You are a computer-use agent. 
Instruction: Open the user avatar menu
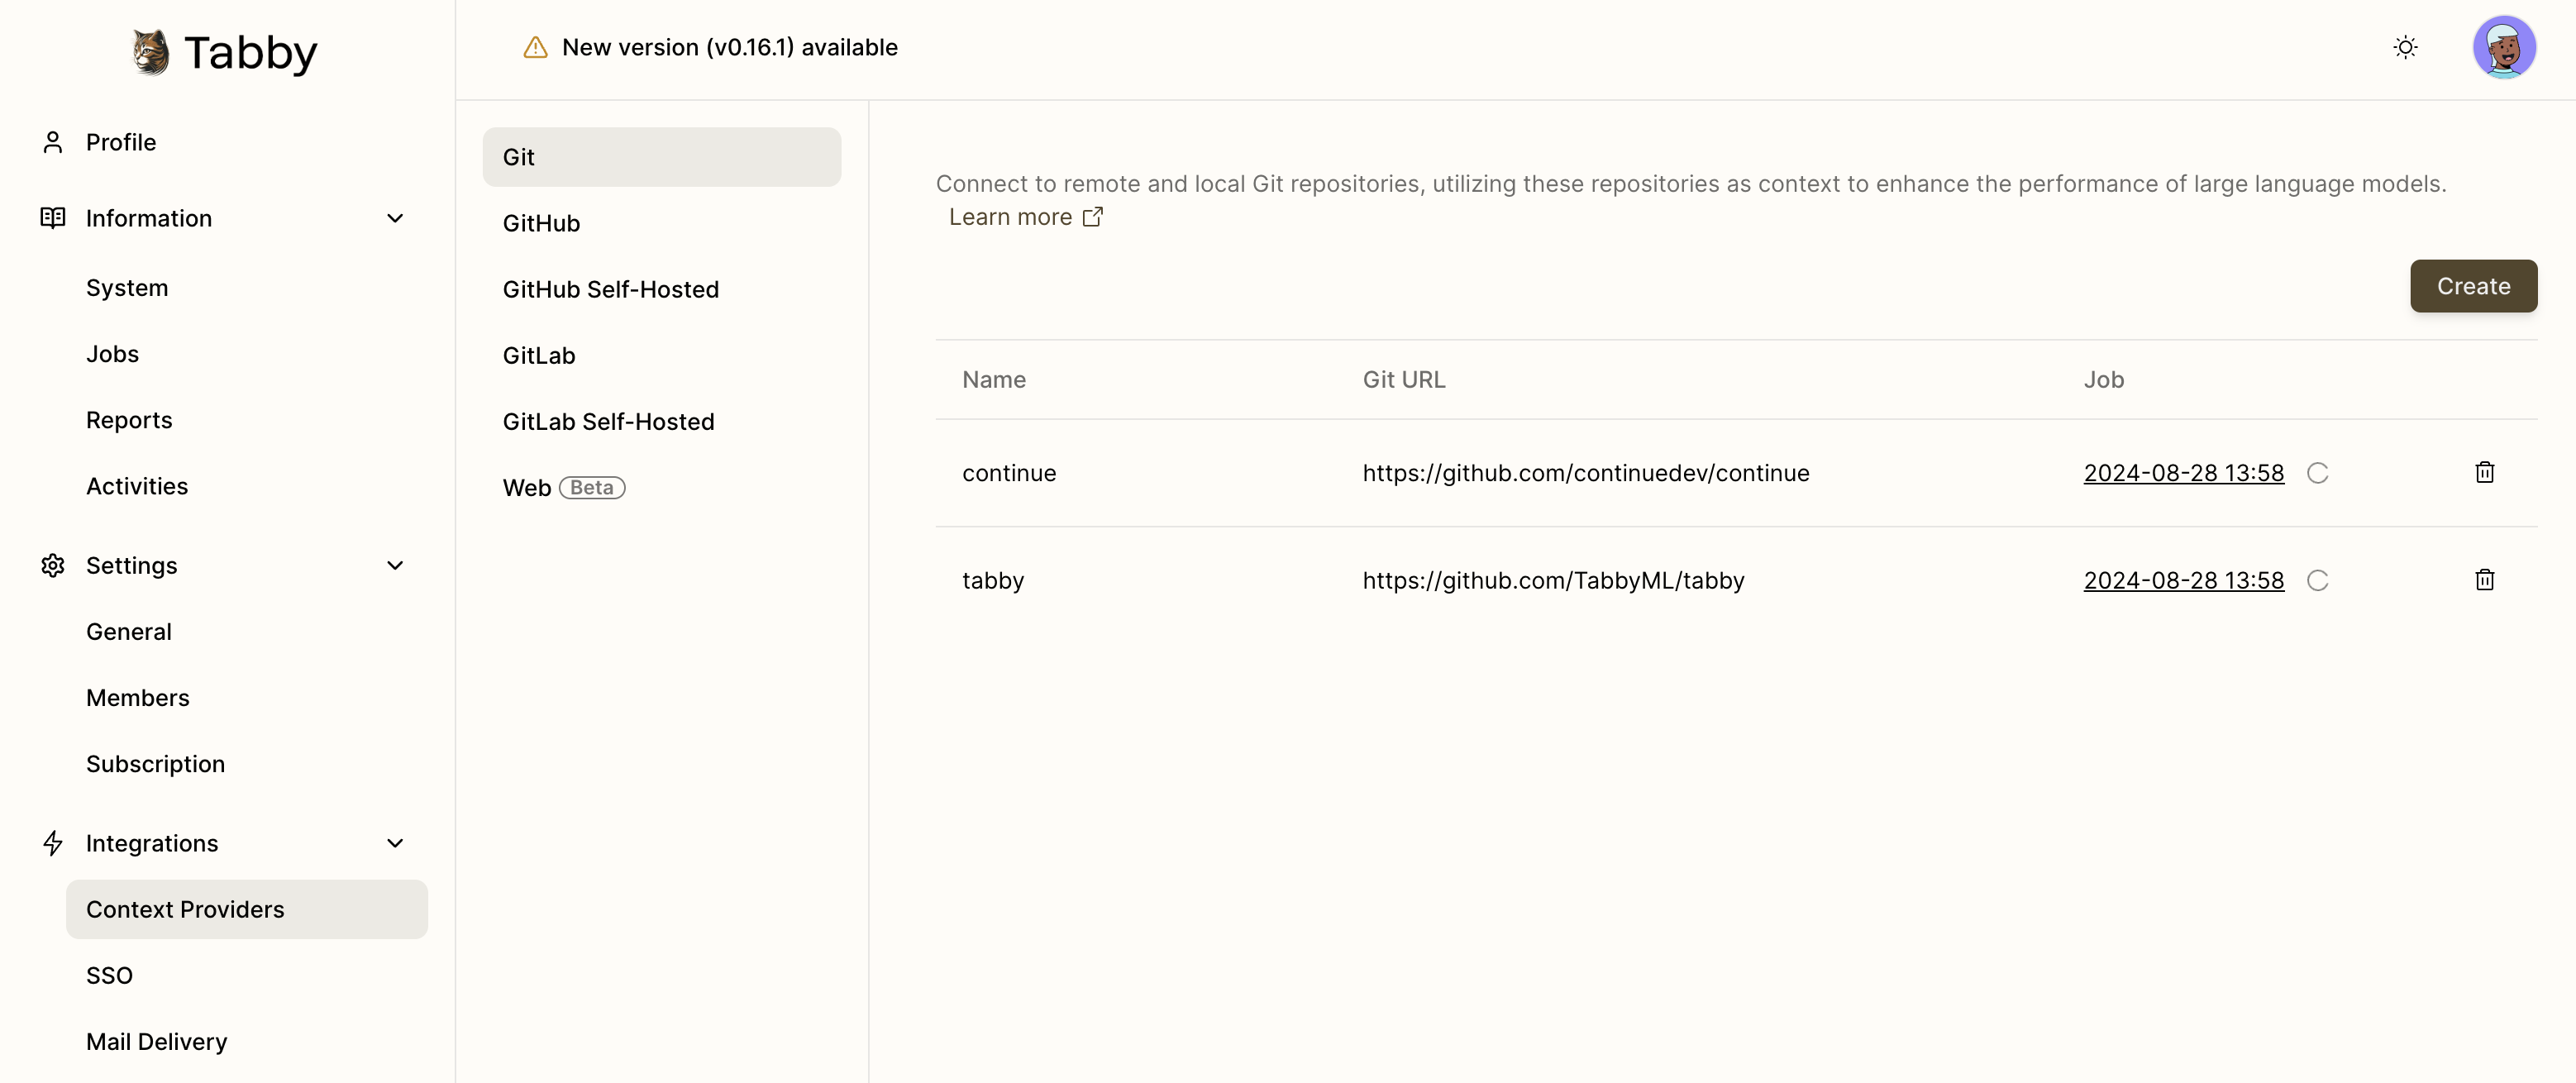[x=2503, y=47]
